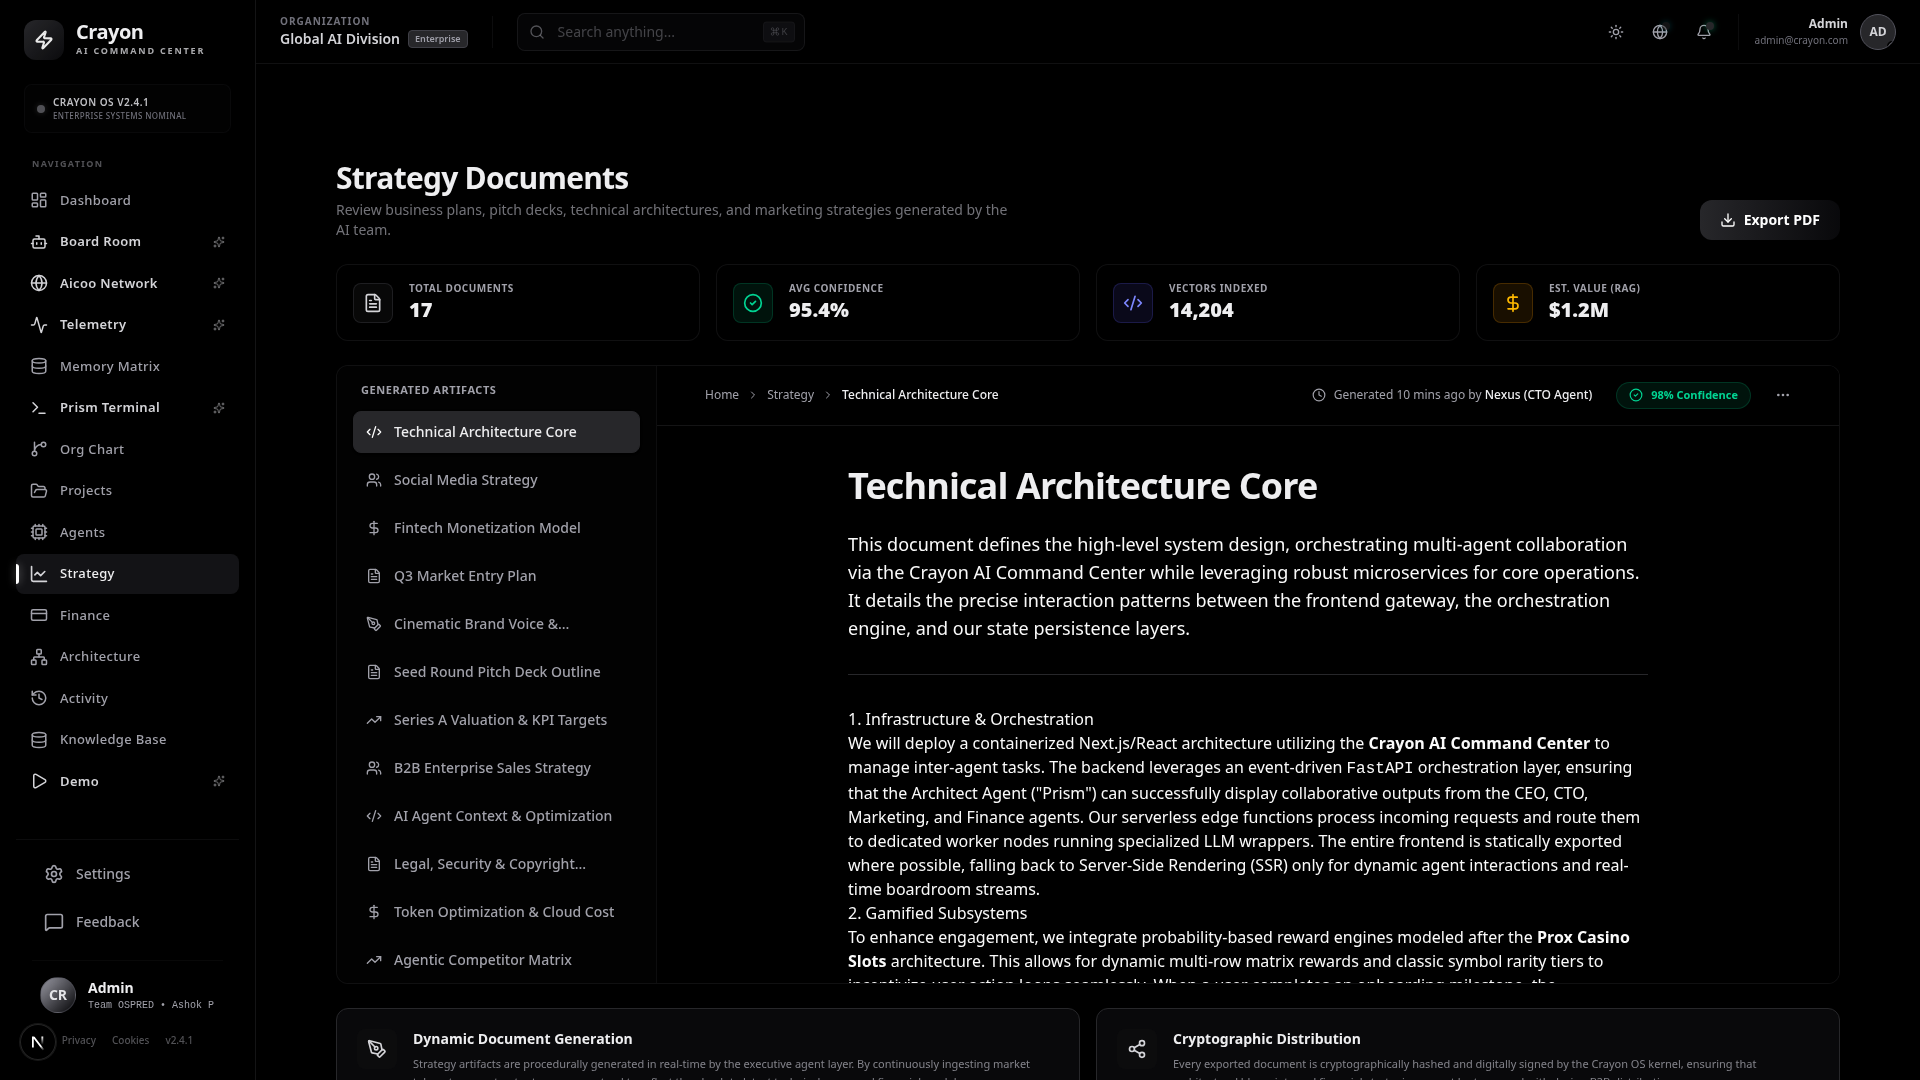Open Settings gear in sidebar
Viewport: 1920px width, 1080px height.
[x=54, y=874]
